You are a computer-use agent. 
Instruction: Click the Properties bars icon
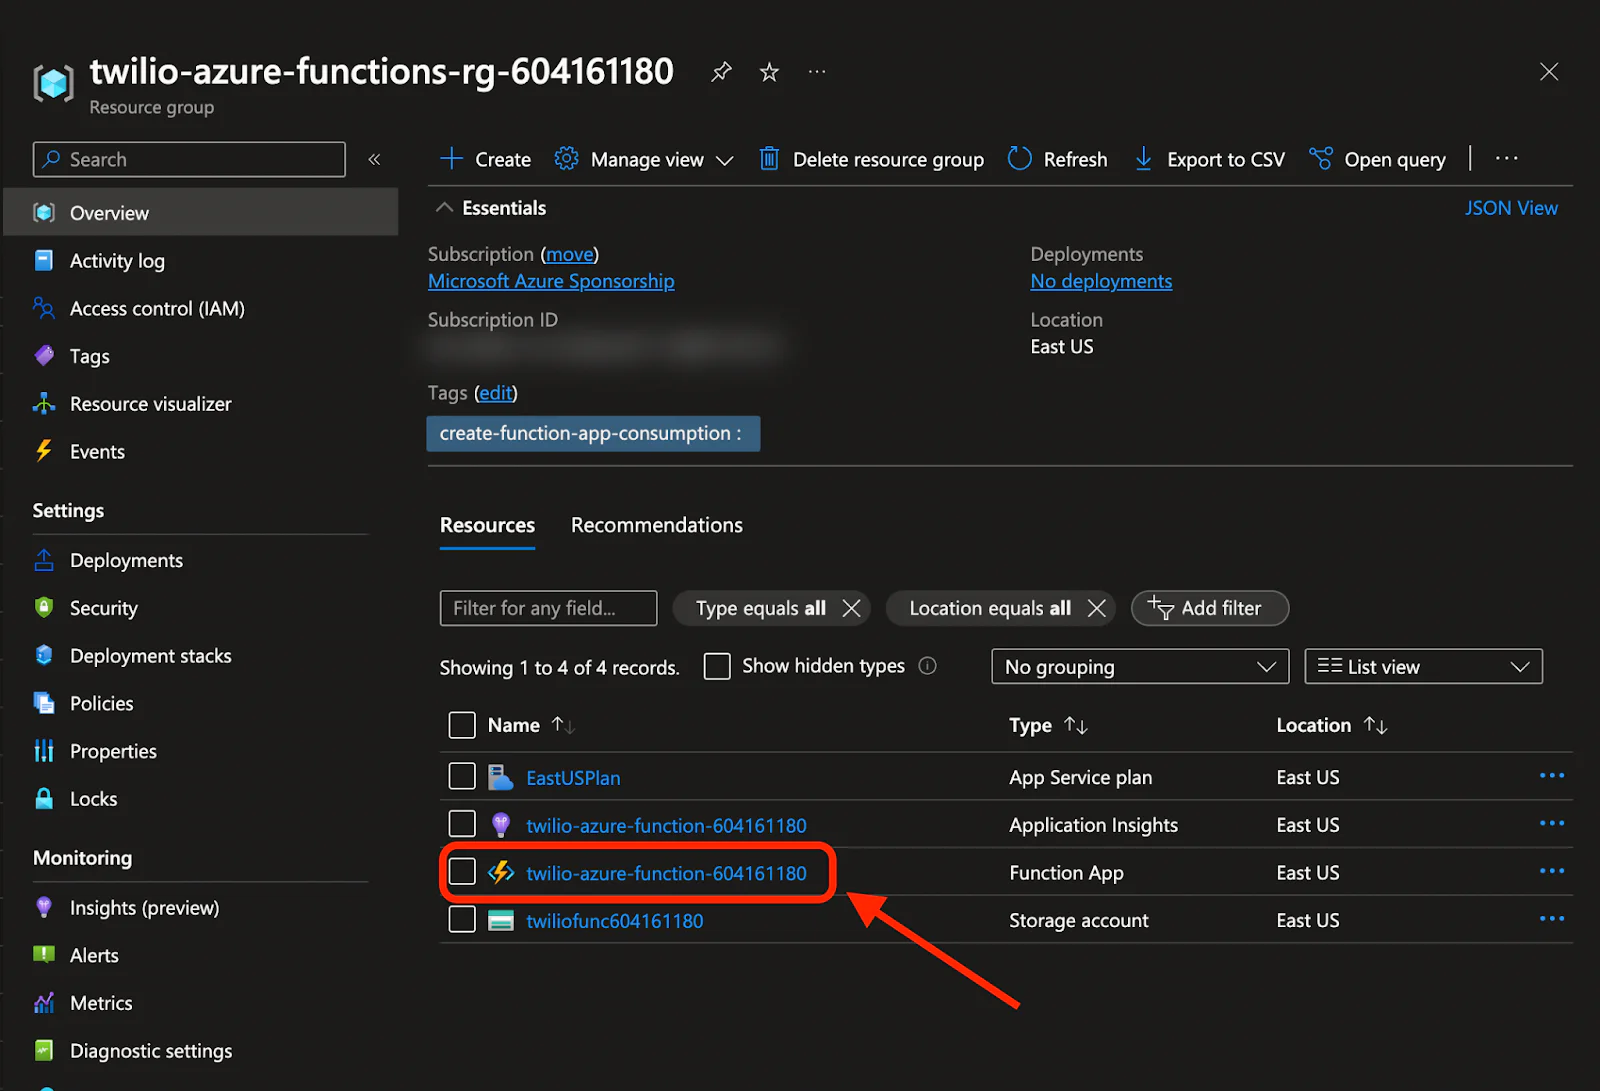coord(44,751)
